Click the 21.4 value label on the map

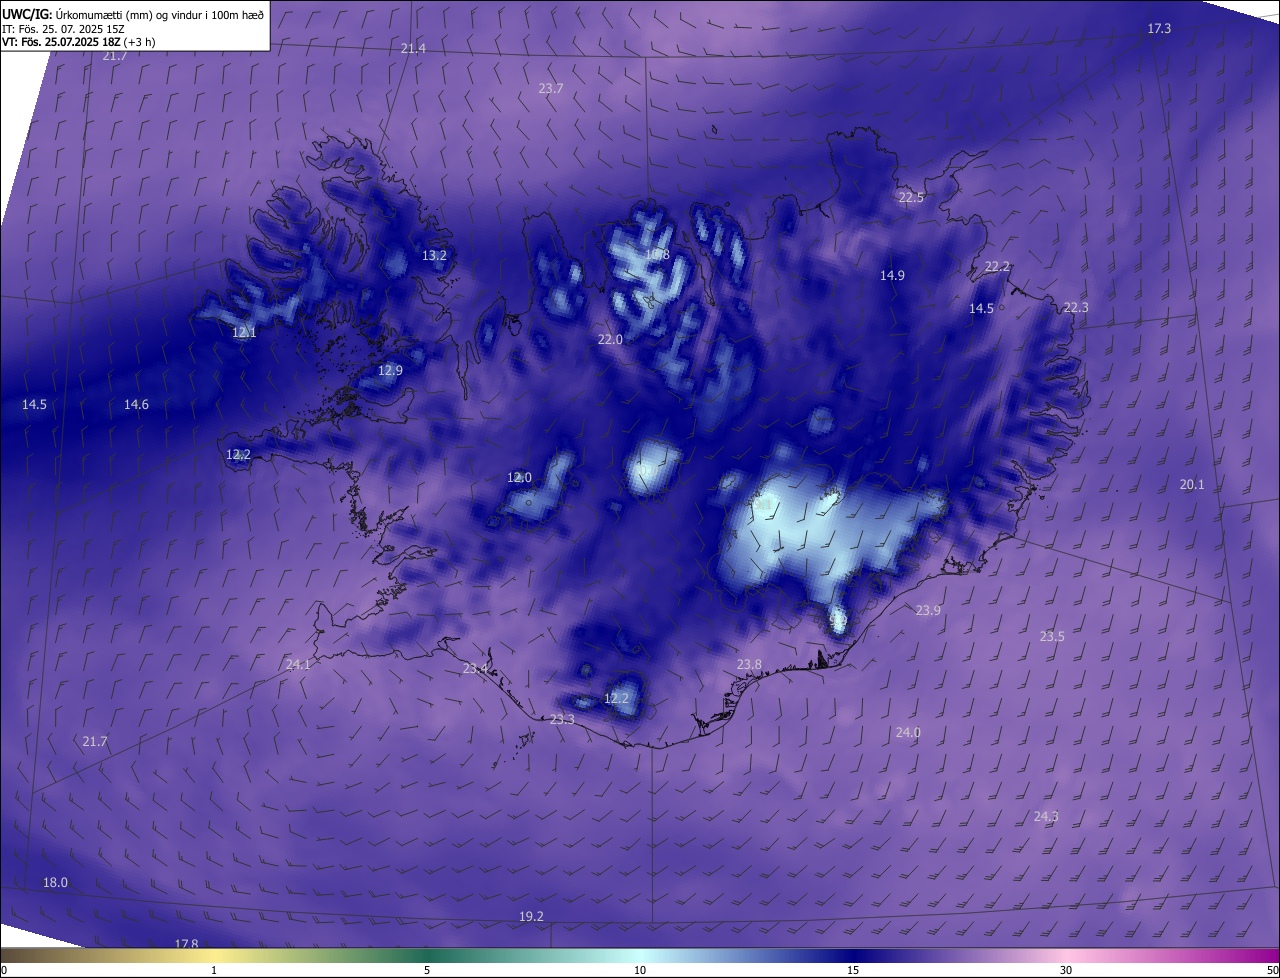(x=413, y=49)
